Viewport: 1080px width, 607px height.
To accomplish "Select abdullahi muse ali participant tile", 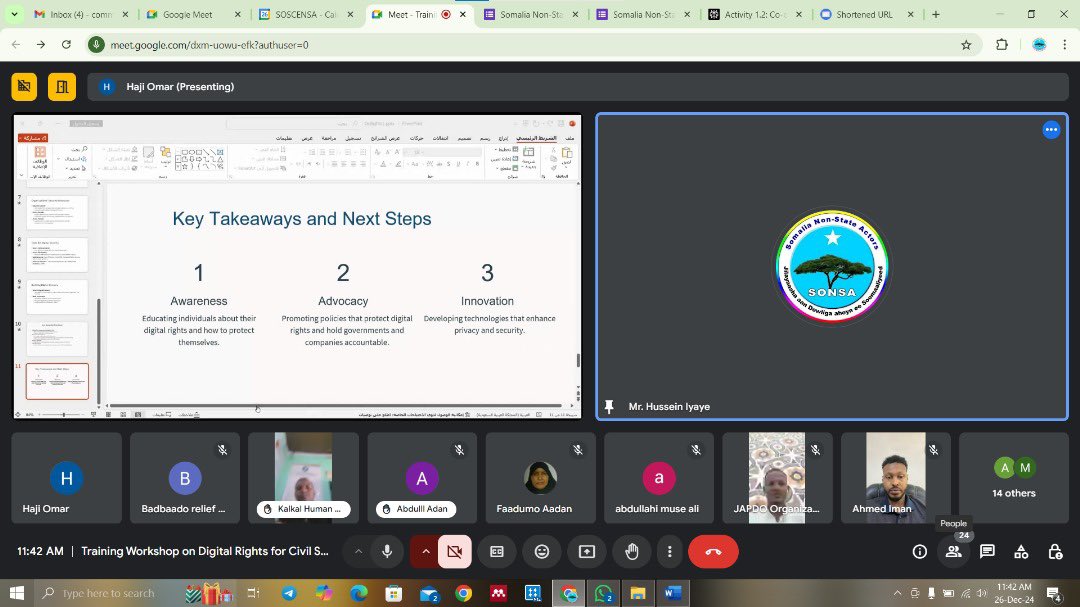I will [x=659, y=478].
